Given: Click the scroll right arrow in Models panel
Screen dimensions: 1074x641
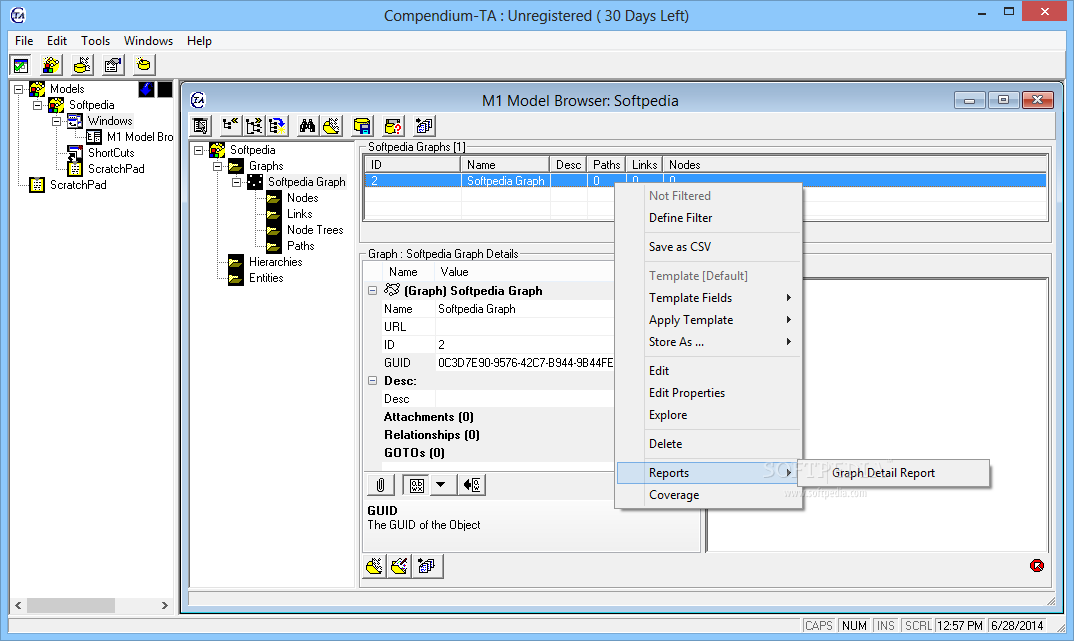Looking at the screenshot, I should click(x=164, y=605).
